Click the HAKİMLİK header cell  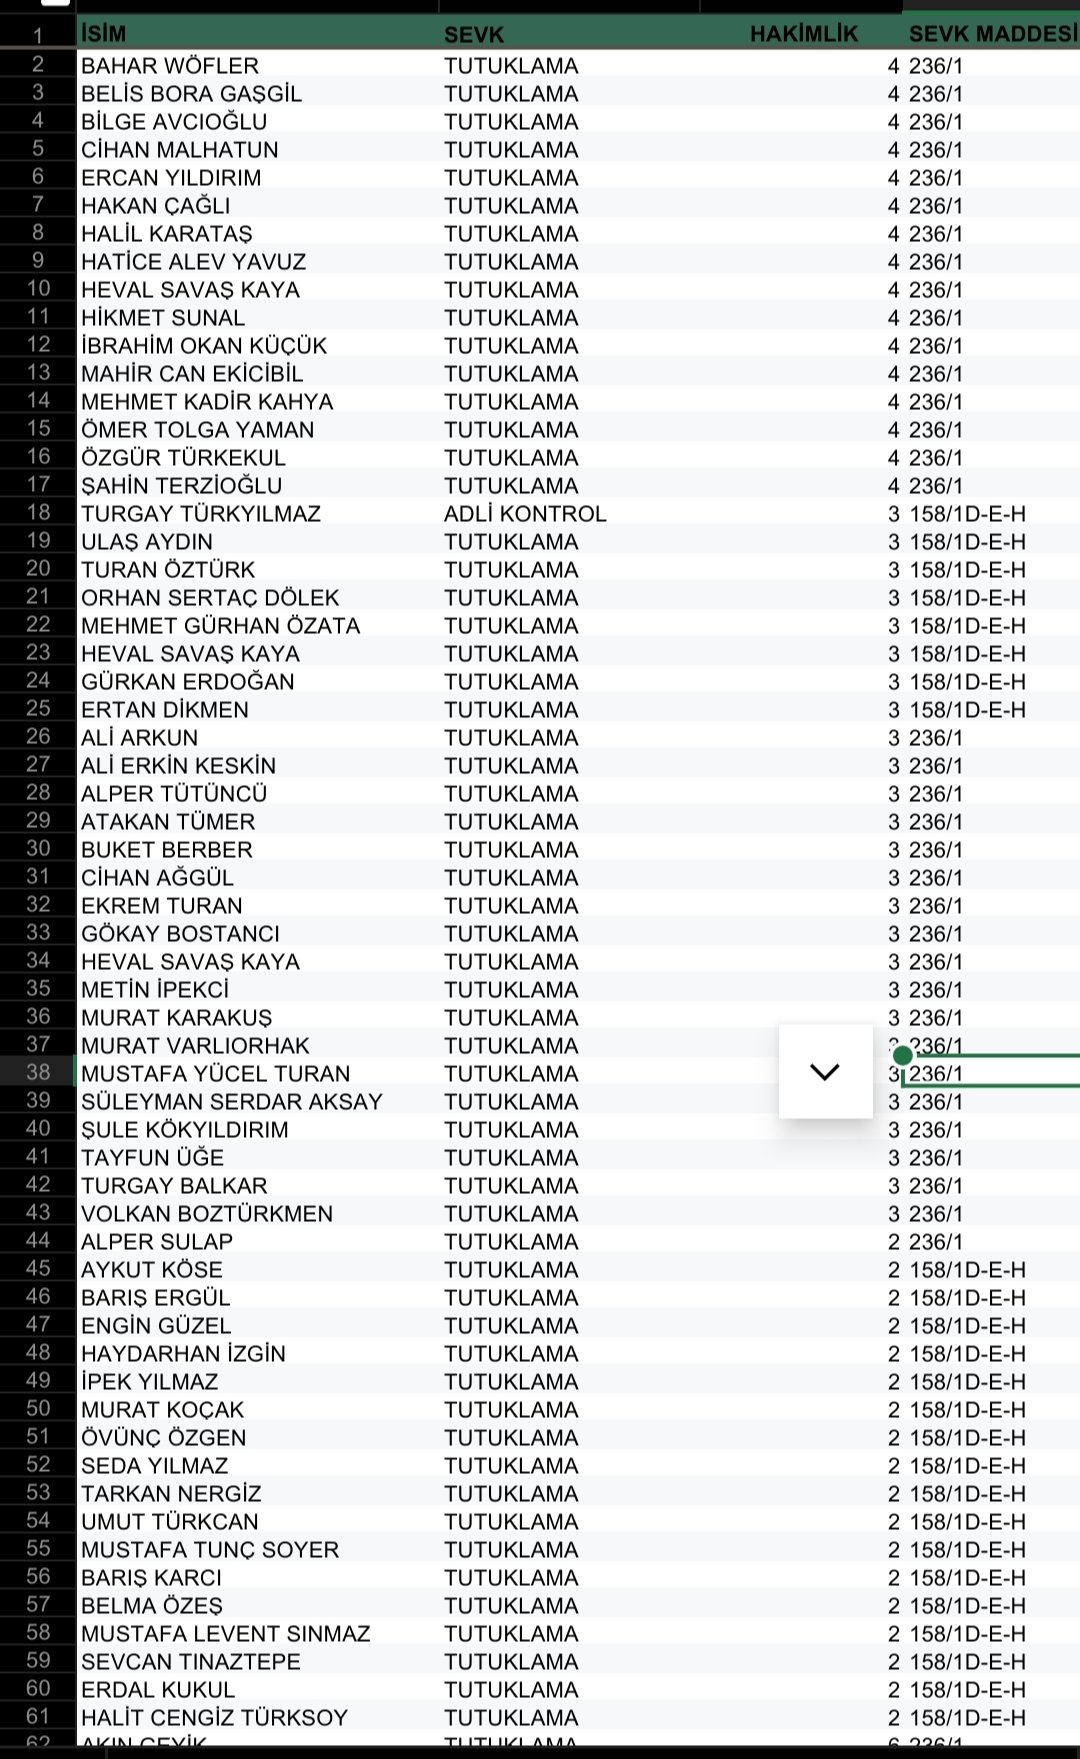[x=803, y=34]
